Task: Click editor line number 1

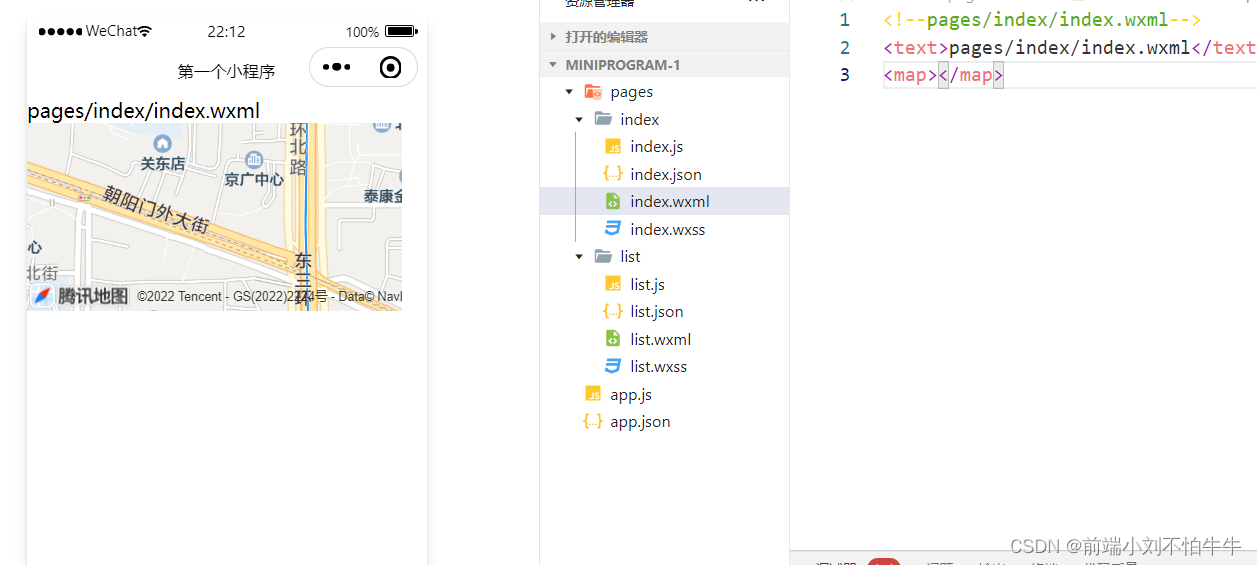Action: [x=845, y=20]
